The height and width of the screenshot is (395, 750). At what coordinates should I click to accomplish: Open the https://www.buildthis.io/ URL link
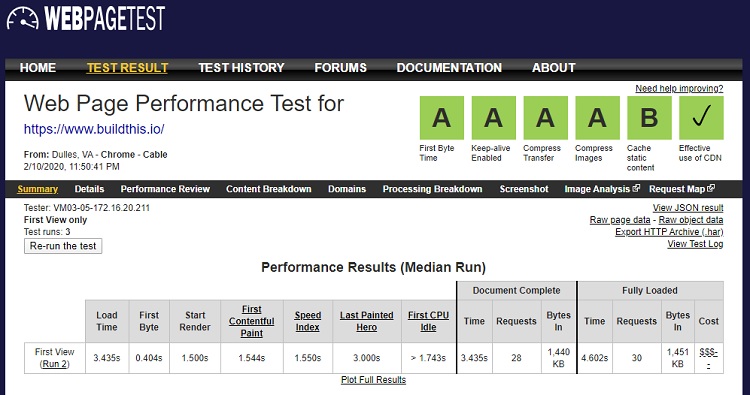(x=94, y=129)
